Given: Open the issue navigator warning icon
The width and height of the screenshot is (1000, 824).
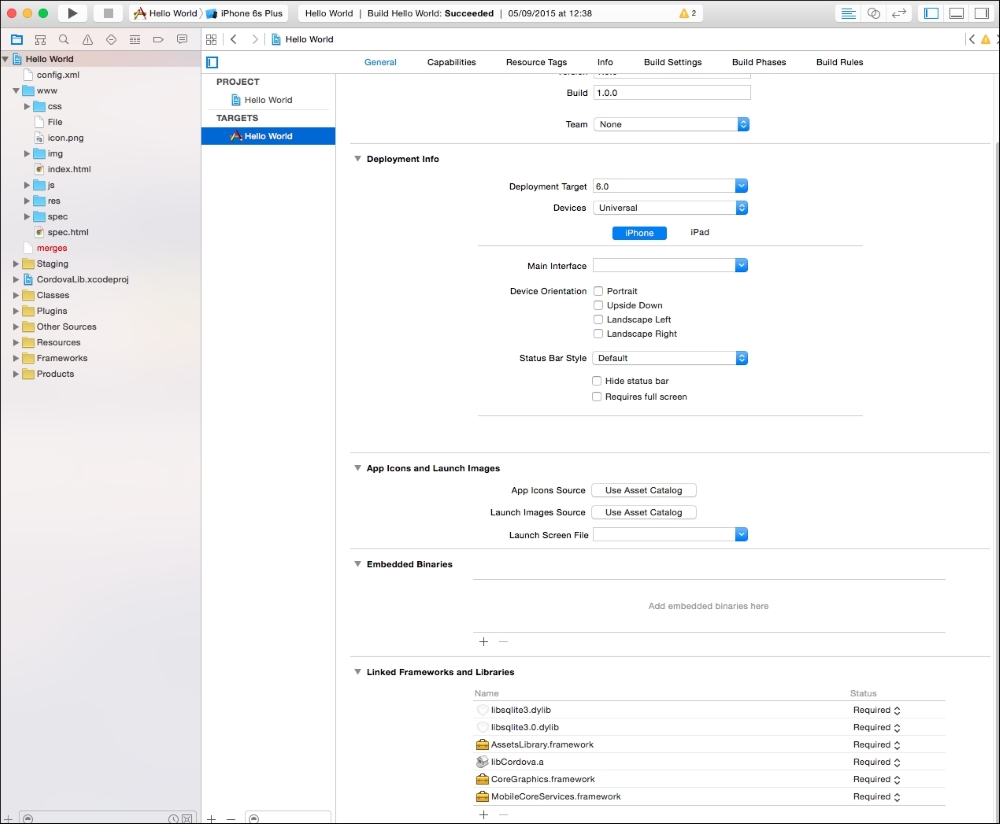Looking at the screenshot, I should click(x=87, y=40).
